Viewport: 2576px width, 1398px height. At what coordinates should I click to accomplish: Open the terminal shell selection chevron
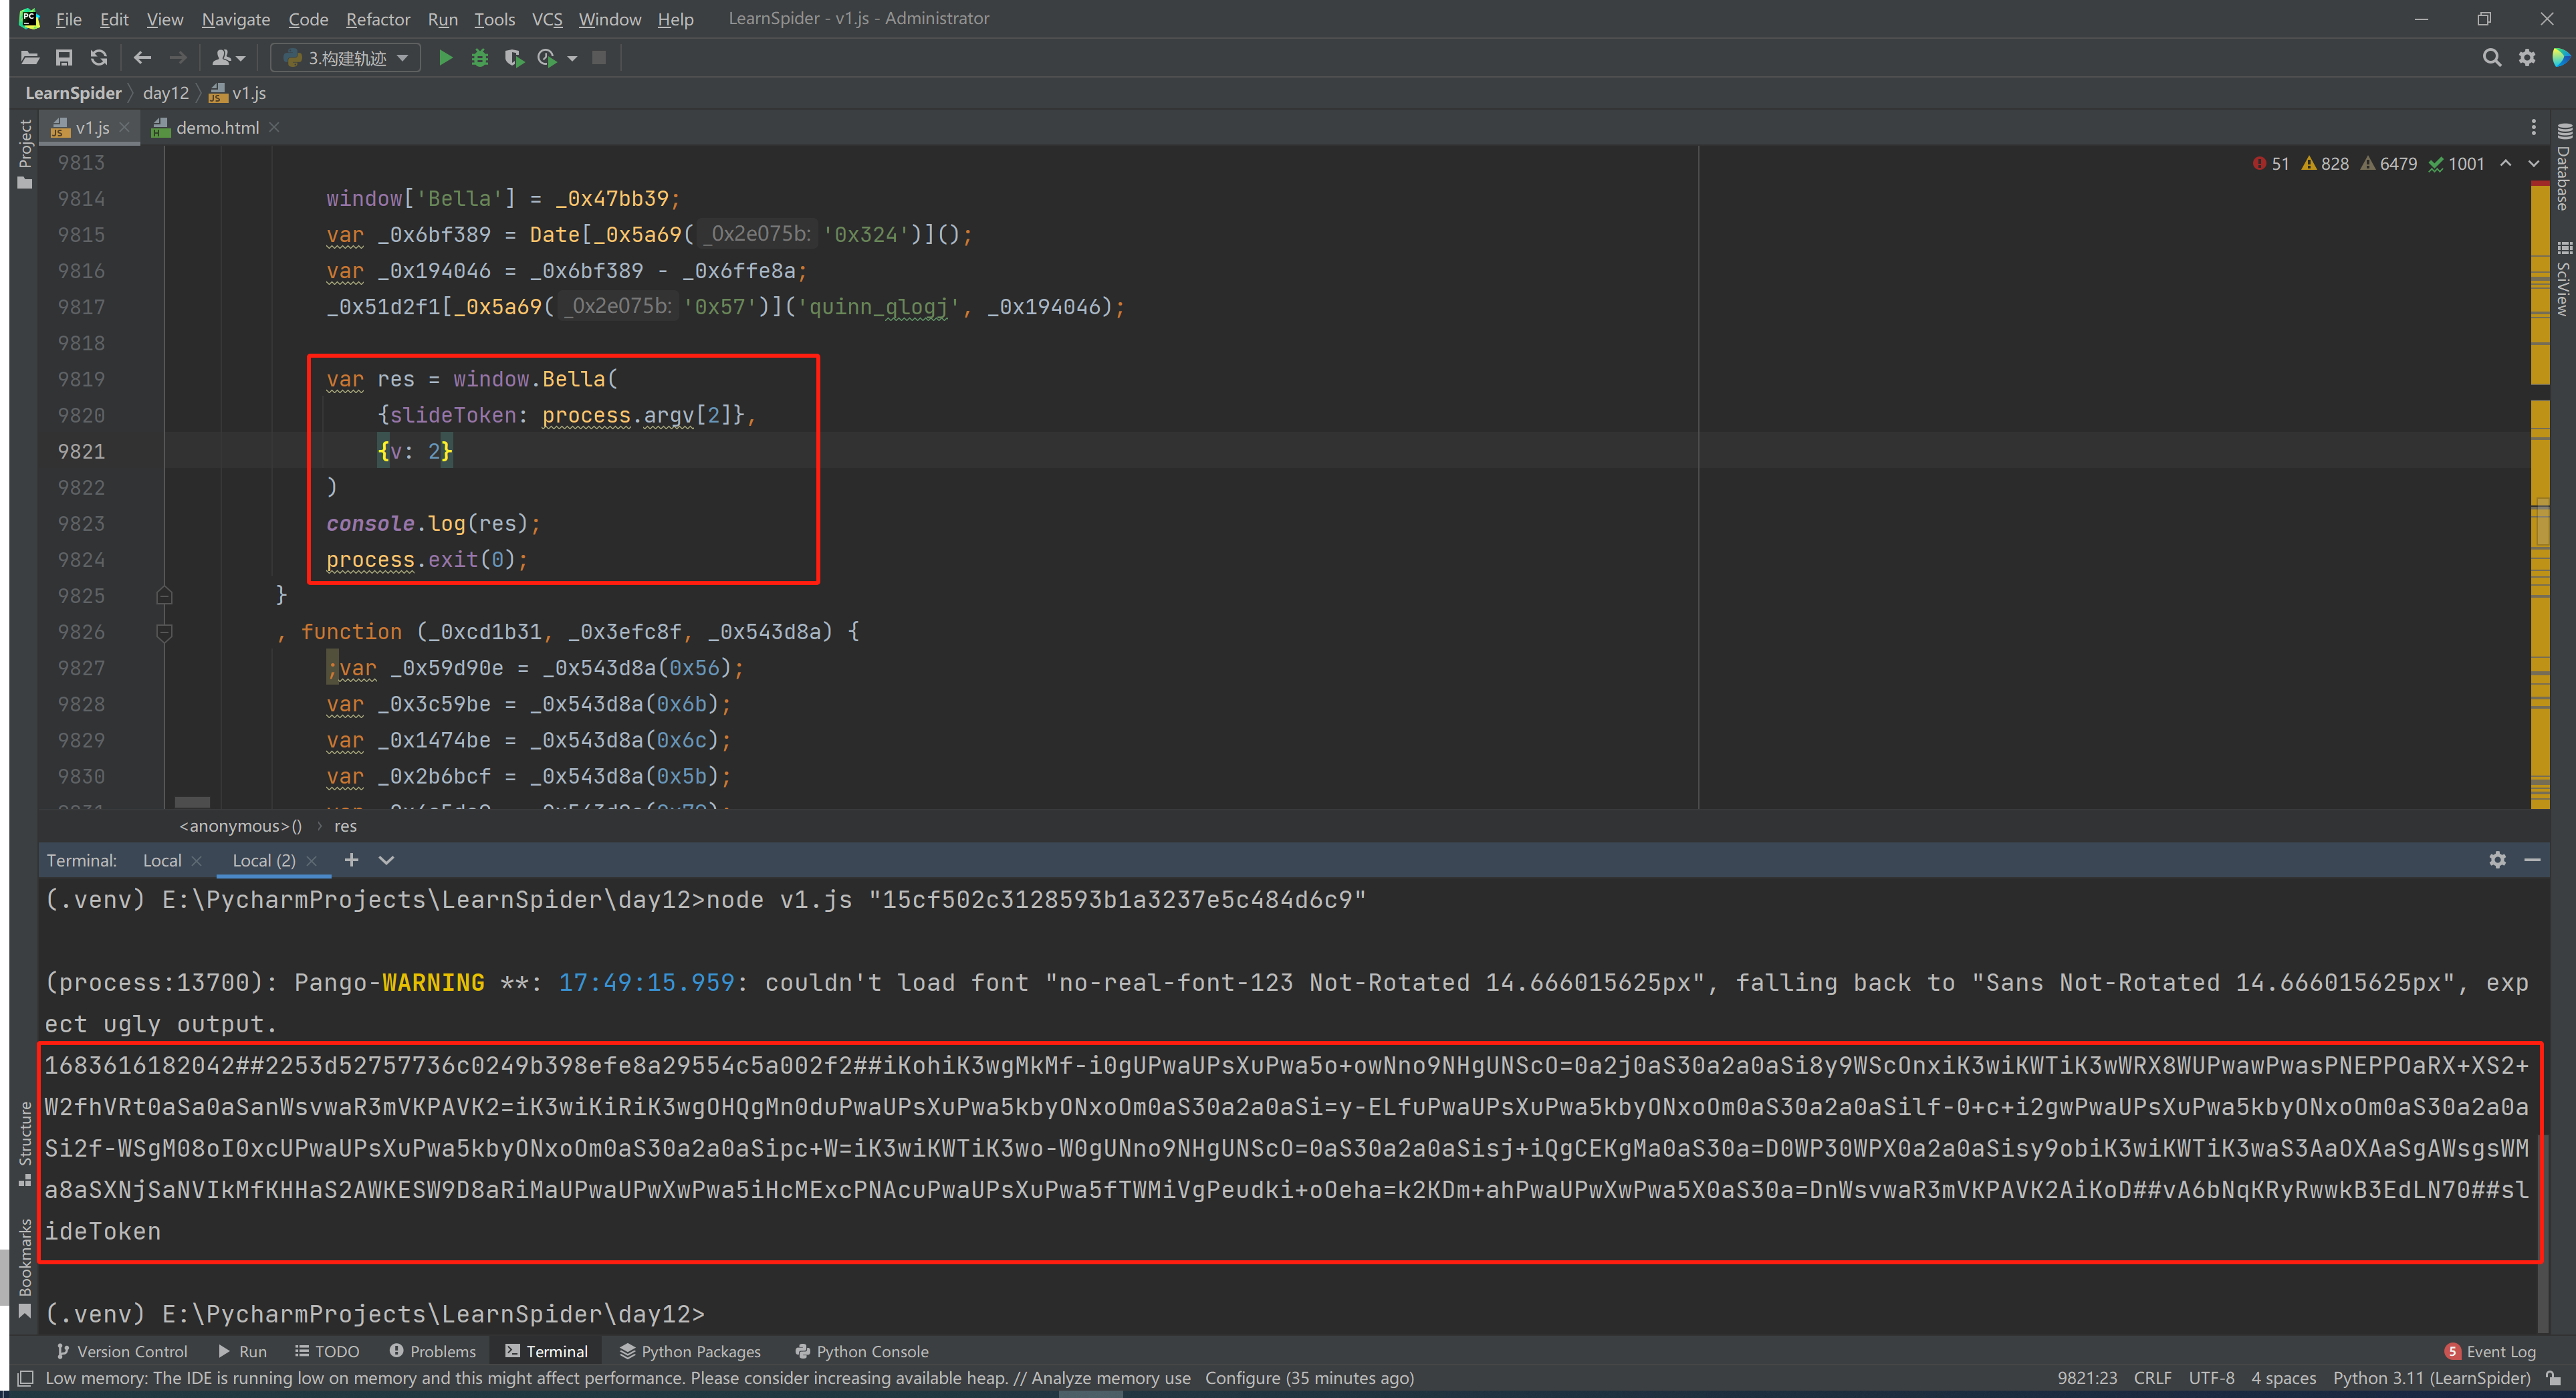coord(386,860)
